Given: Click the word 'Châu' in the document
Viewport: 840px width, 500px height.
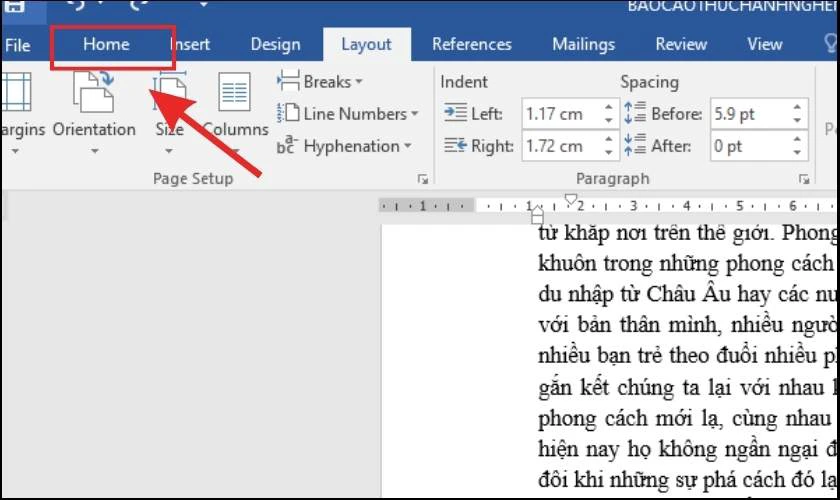Looking at the screenshot, I should [671, 294].
